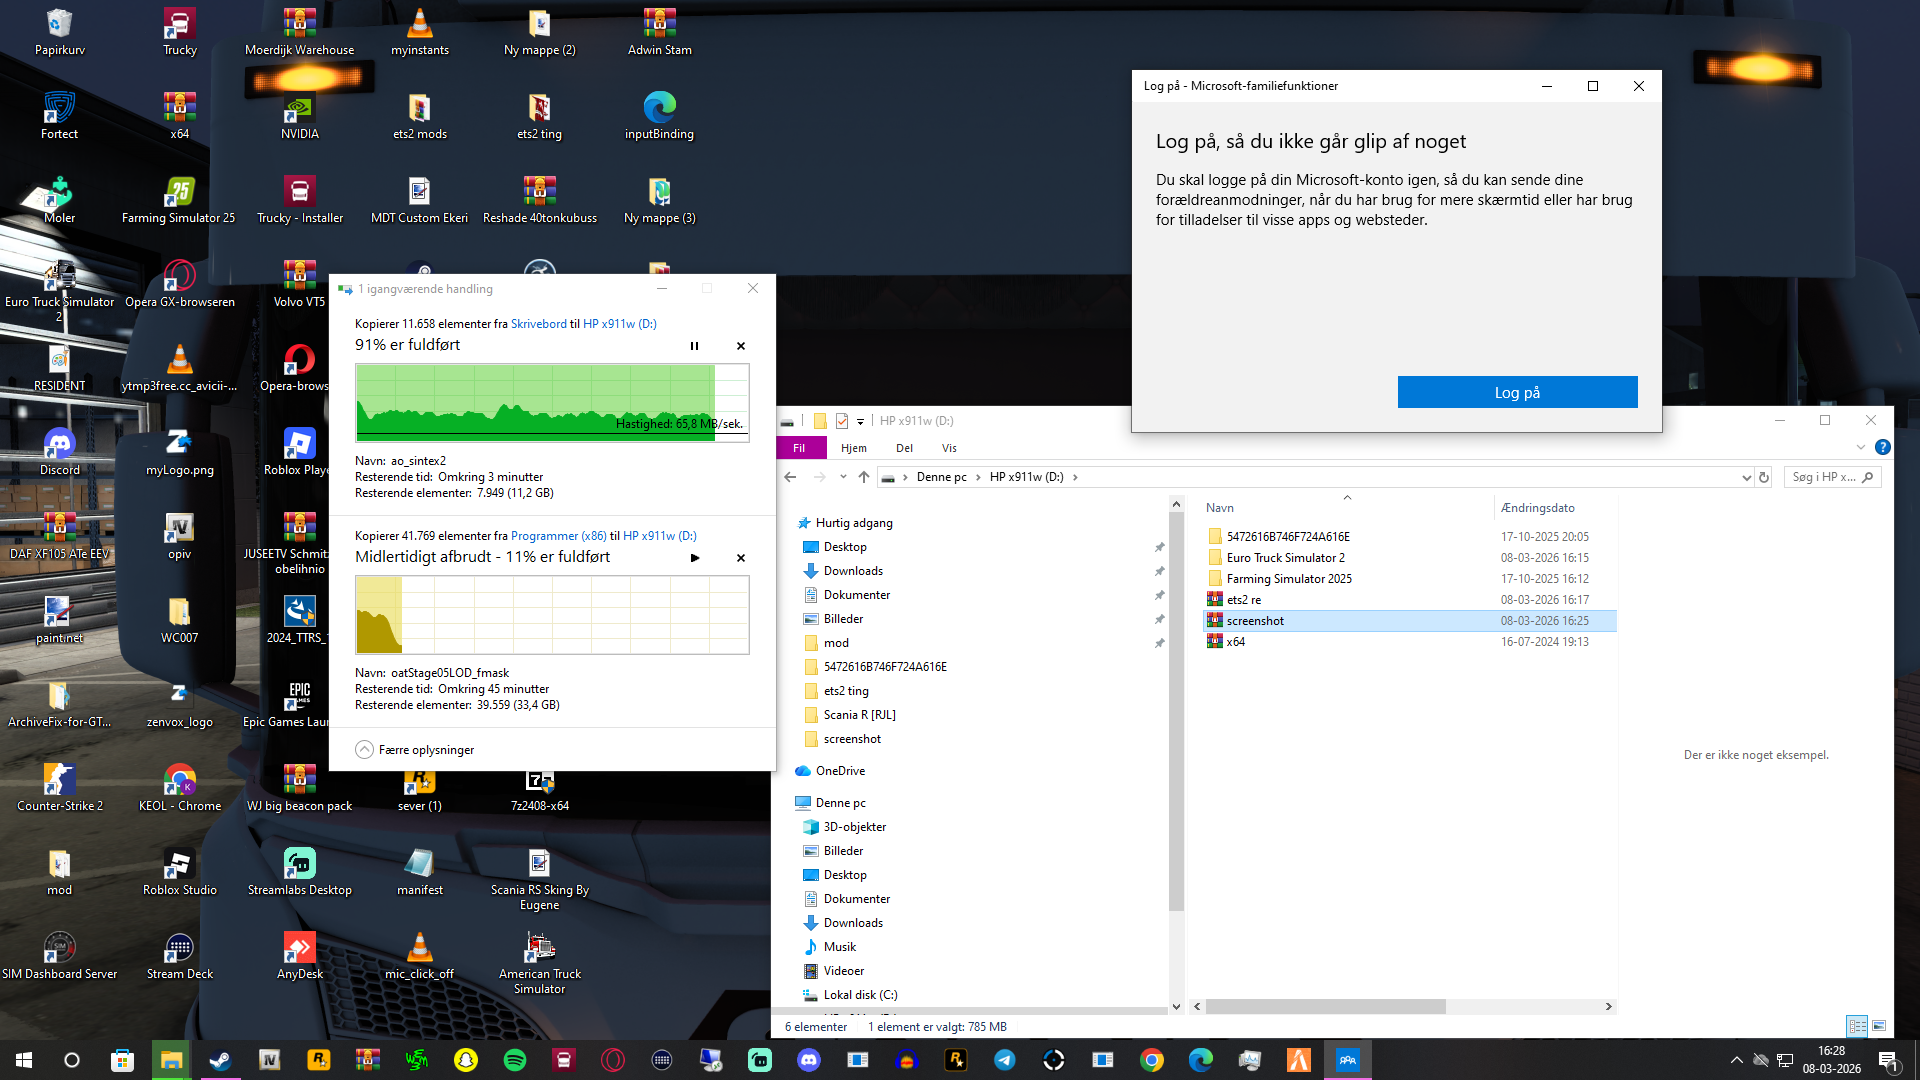
Task: Pause the Skrivebord copy operation
Action: point(694,346)
